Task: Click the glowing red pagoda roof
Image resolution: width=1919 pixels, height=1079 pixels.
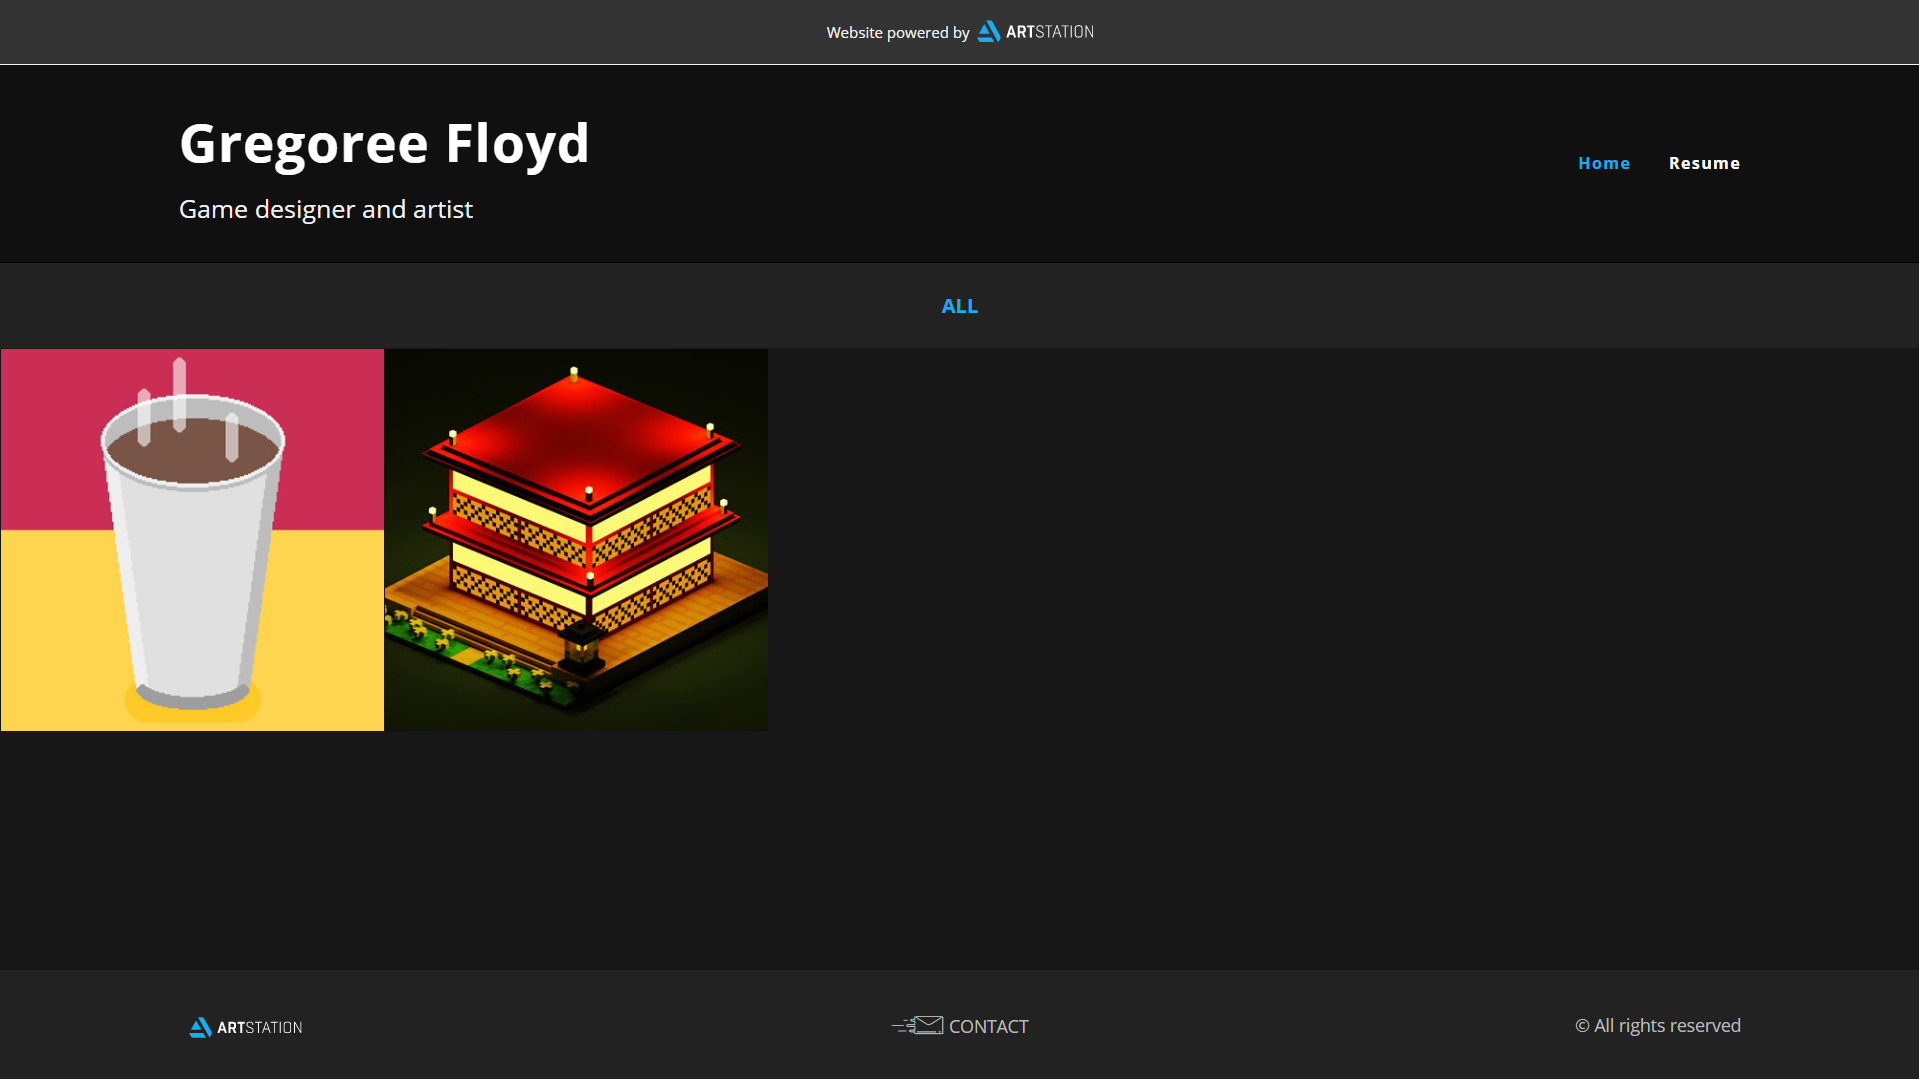Action: [x=580, y=438]
